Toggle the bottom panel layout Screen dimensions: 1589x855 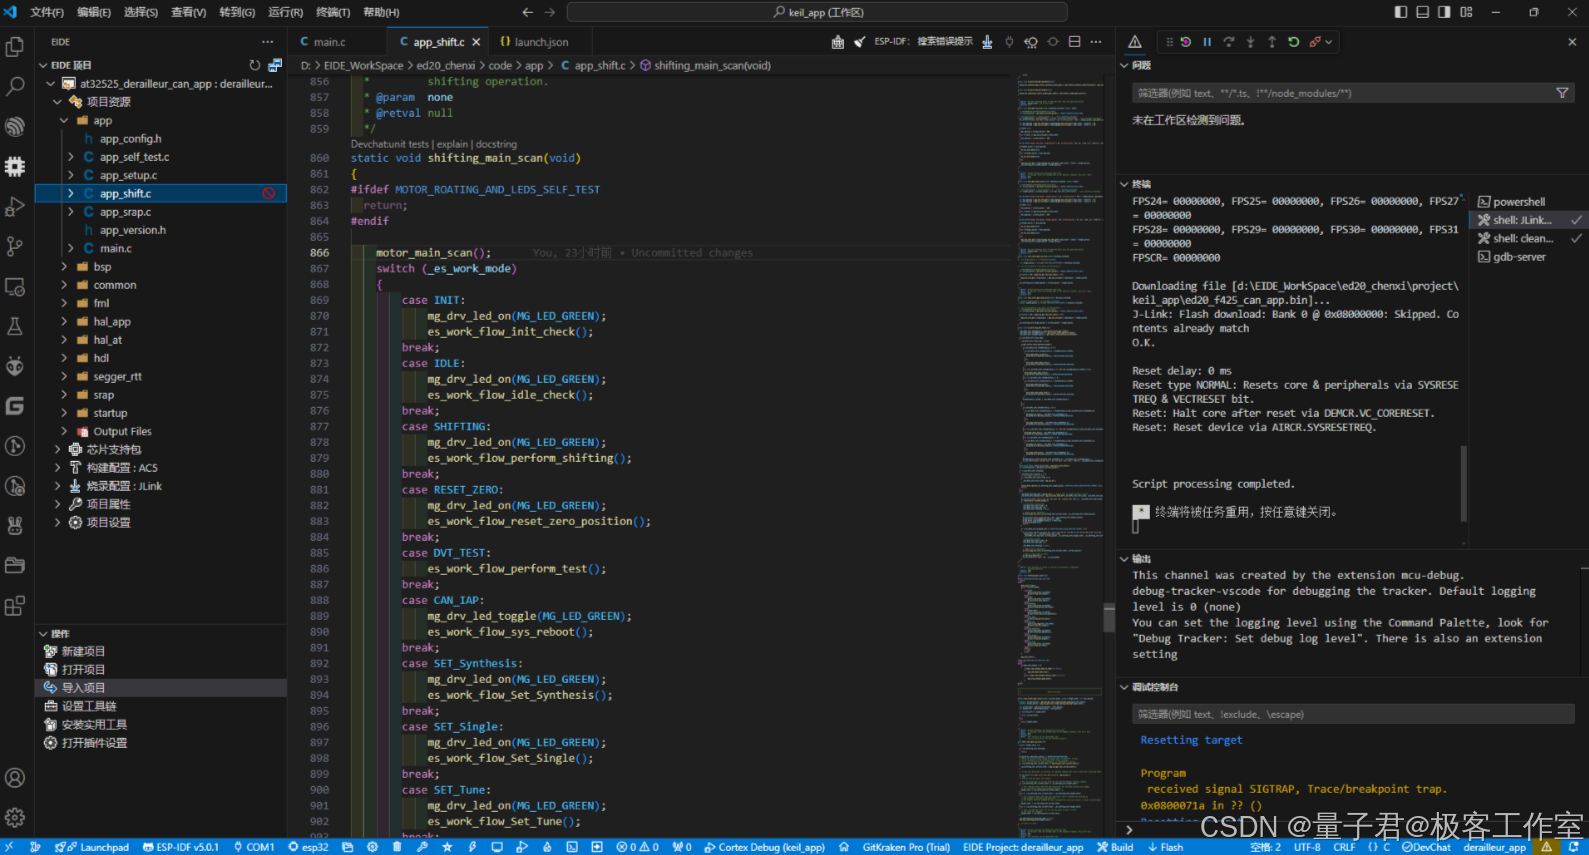[x=1423, y=12]
